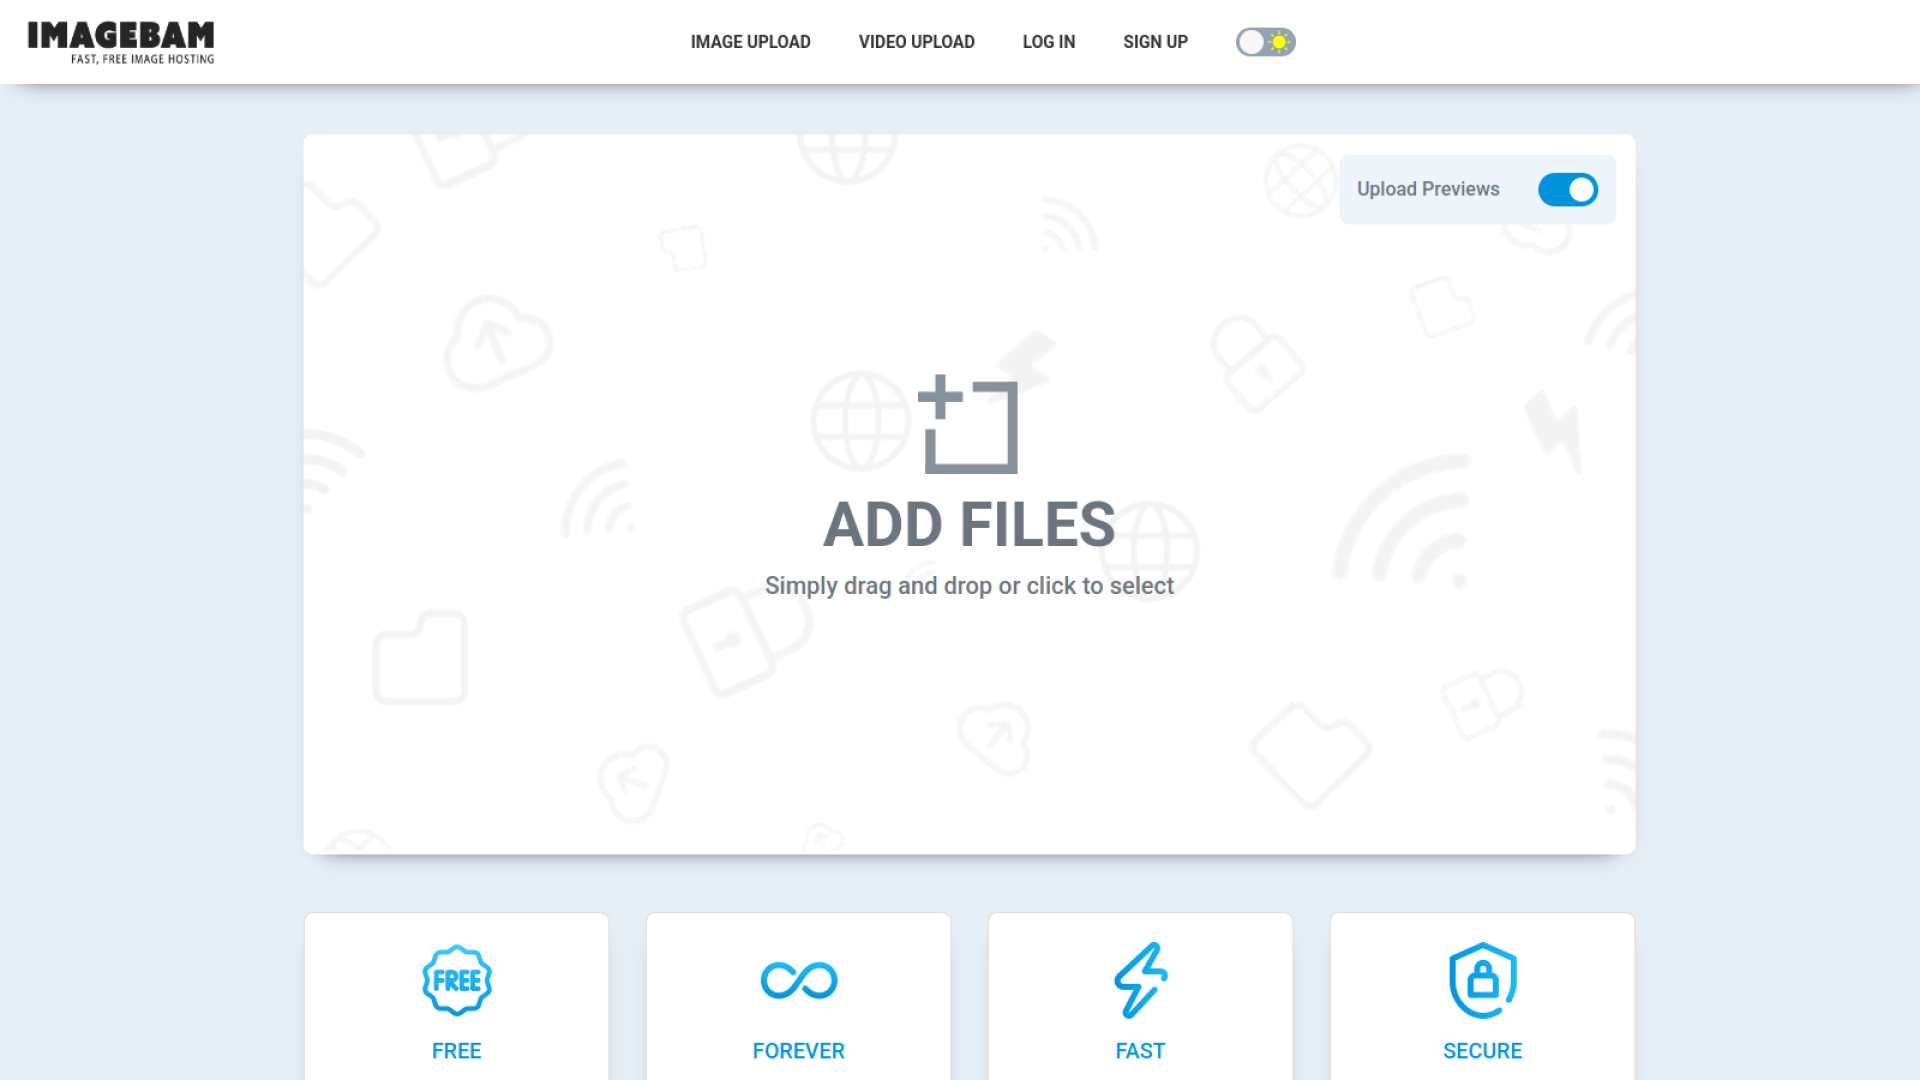Click the Upload Previews label
This screenshot has width=1920, height=1080.
coord(1427,189)
